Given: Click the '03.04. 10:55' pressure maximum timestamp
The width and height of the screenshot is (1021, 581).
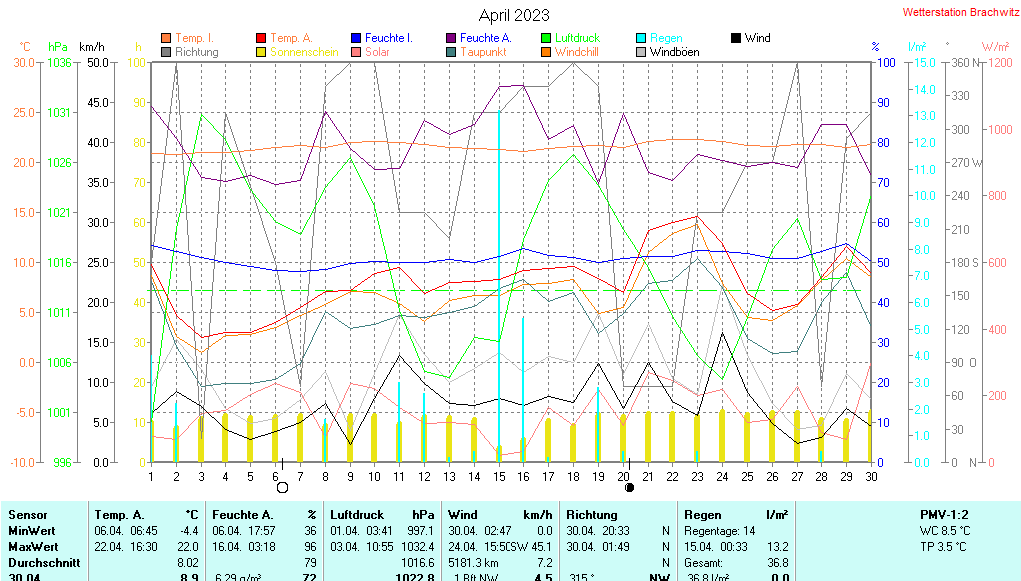Looking at the screenshot, I should [x=361, y=547].
